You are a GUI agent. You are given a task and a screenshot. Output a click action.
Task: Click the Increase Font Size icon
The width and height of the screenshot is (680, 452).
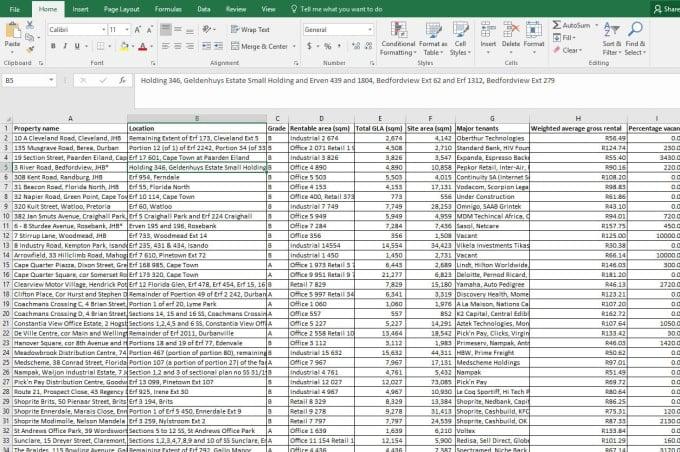[137, 30]
